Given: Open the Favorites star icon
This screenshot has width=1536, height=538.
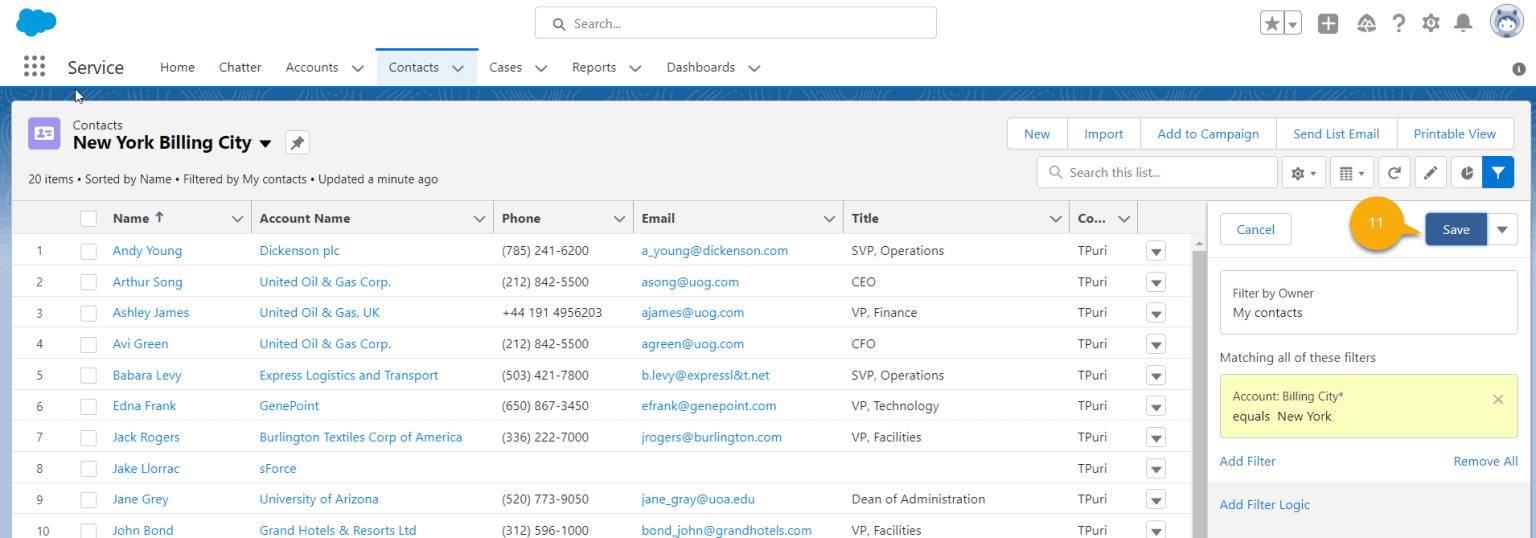Looking at the screenshot, I should click(x=1272, y=23).
